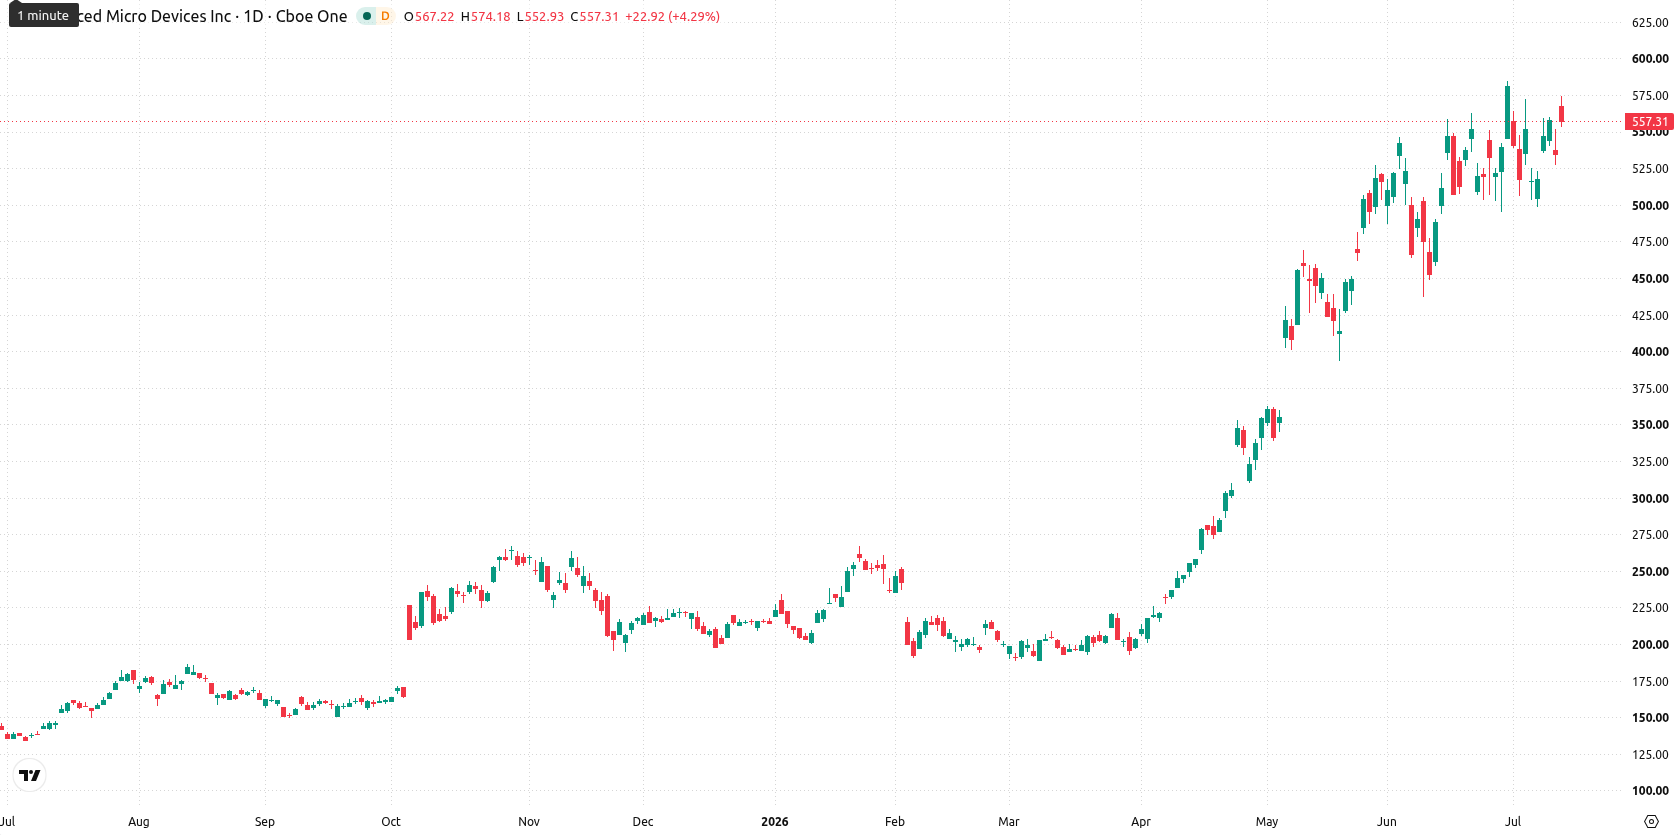Click the Oct label on the time axis
Viewport: 1678px width, 835px height.
coord(391,822)
